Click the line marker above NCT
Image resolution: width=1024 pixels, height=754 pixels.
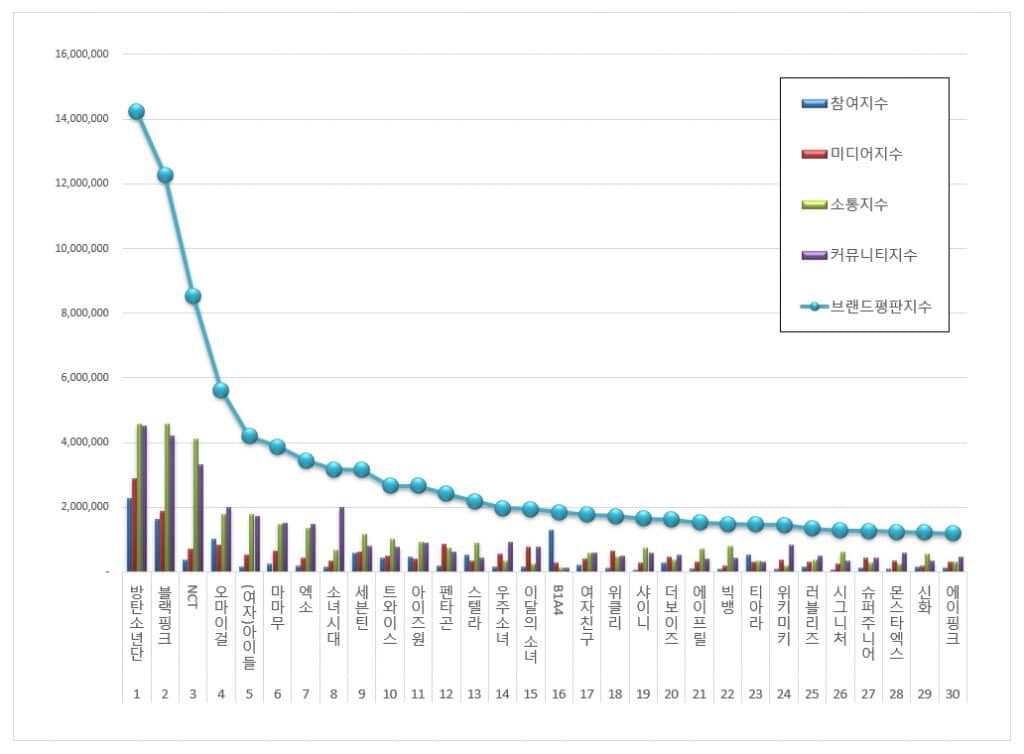pos(193,296)
